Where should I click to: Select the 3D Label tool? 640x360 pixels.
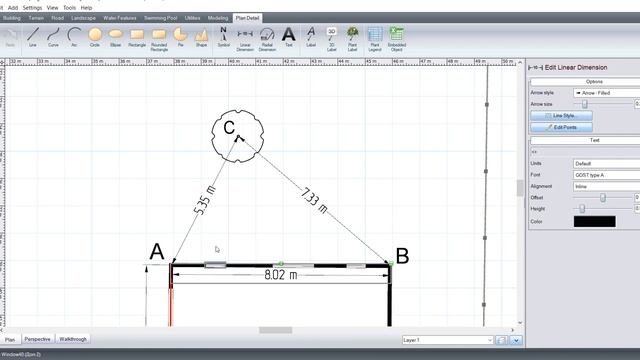331,39
